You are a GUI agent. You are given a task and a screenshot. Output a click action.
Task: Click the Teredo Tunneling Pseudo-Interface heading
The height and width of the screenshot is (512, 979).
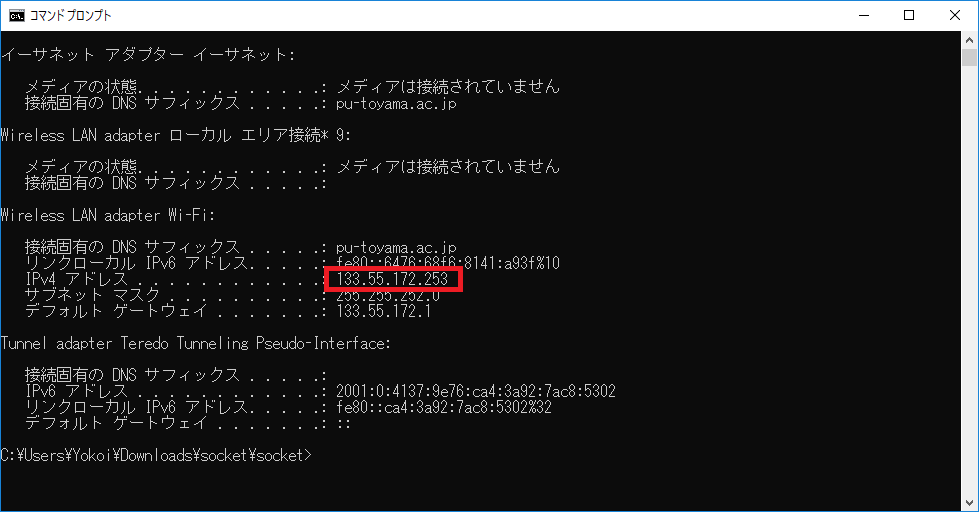(x=195, y=343)
